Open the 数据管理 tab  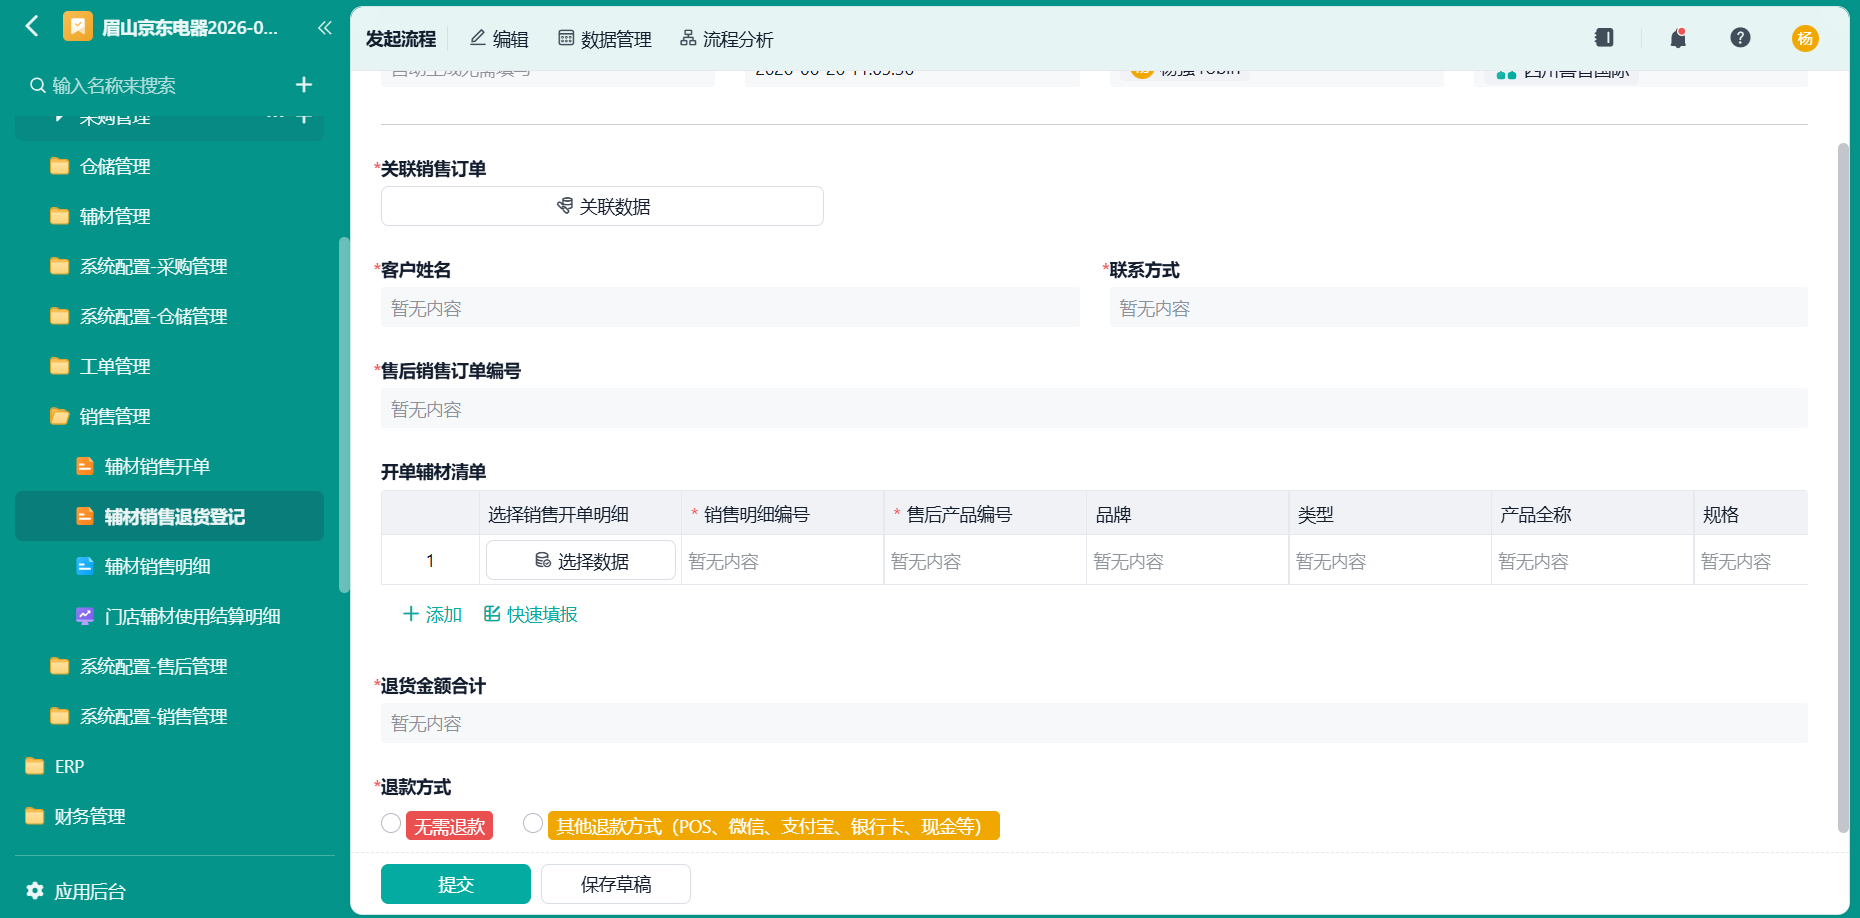coord(604,39)
